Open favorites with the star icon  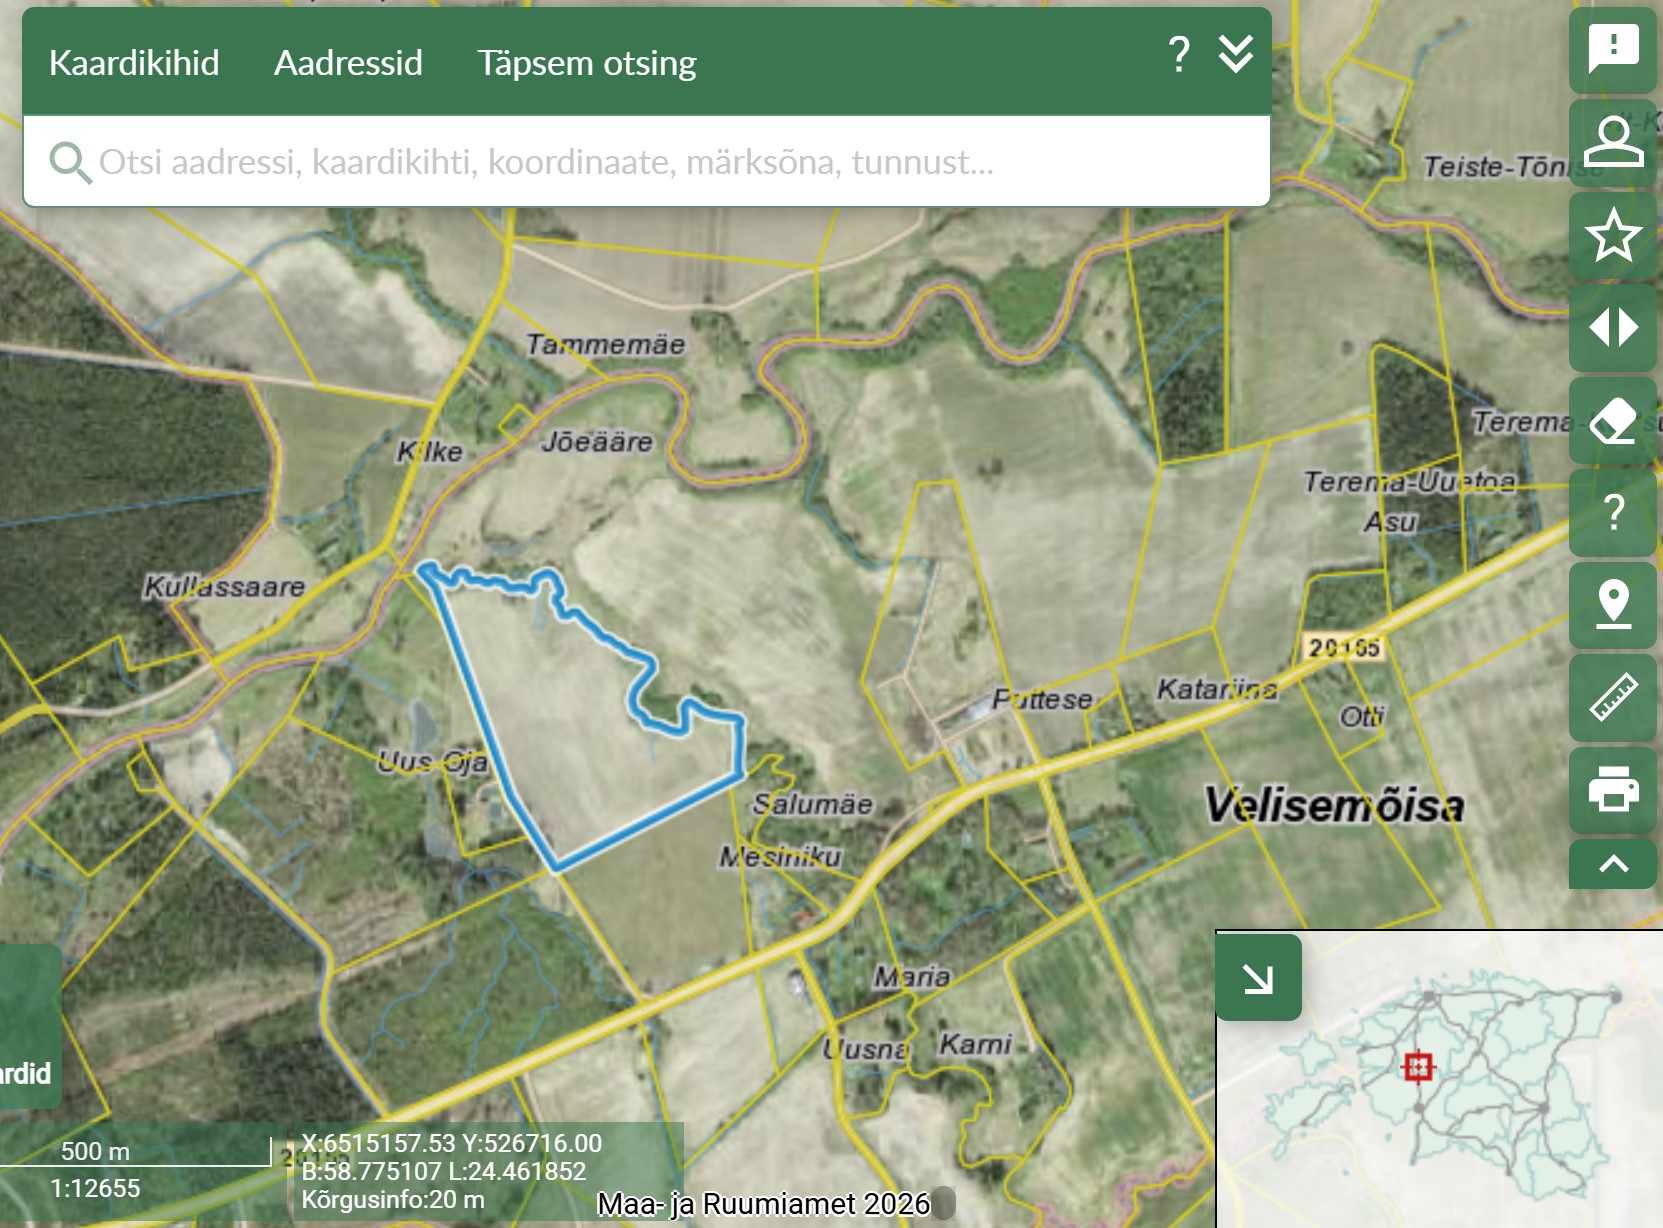tap(1612, 235)
